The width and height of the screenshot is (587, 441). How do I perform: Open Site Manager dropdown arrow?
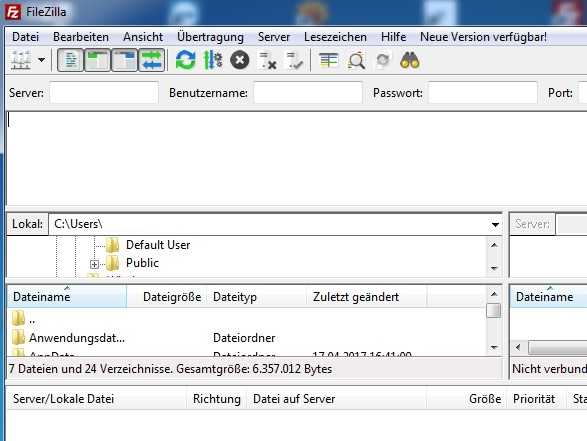click(42, 60)
